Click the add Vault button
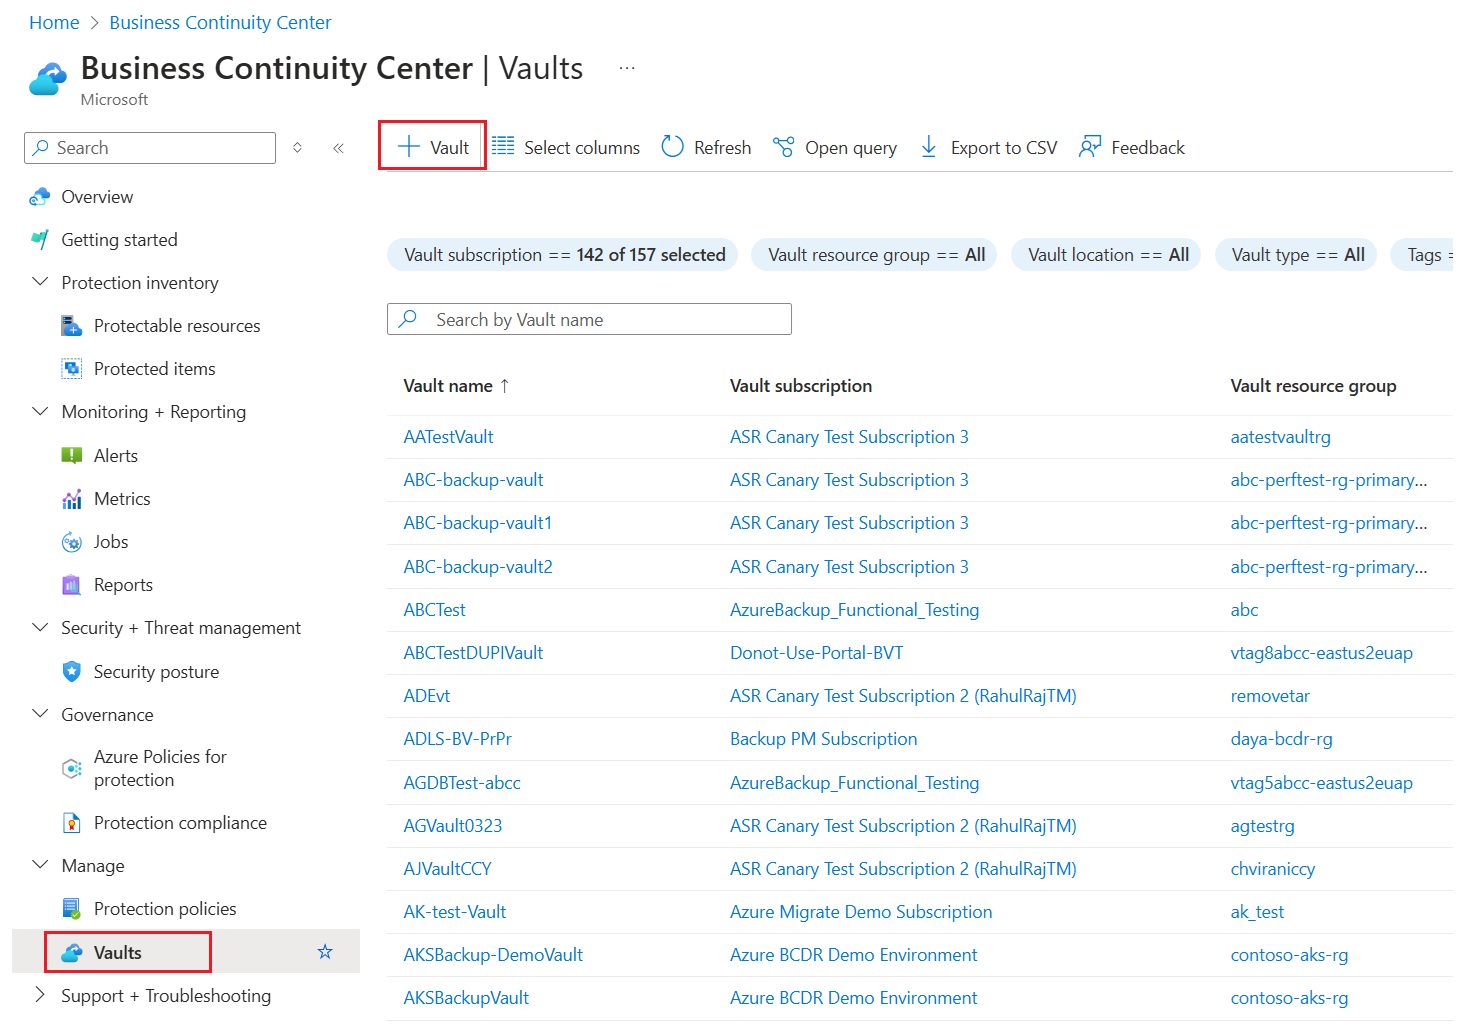Viewport: 1466px width, 1029px height. click(x=433, y=147)
